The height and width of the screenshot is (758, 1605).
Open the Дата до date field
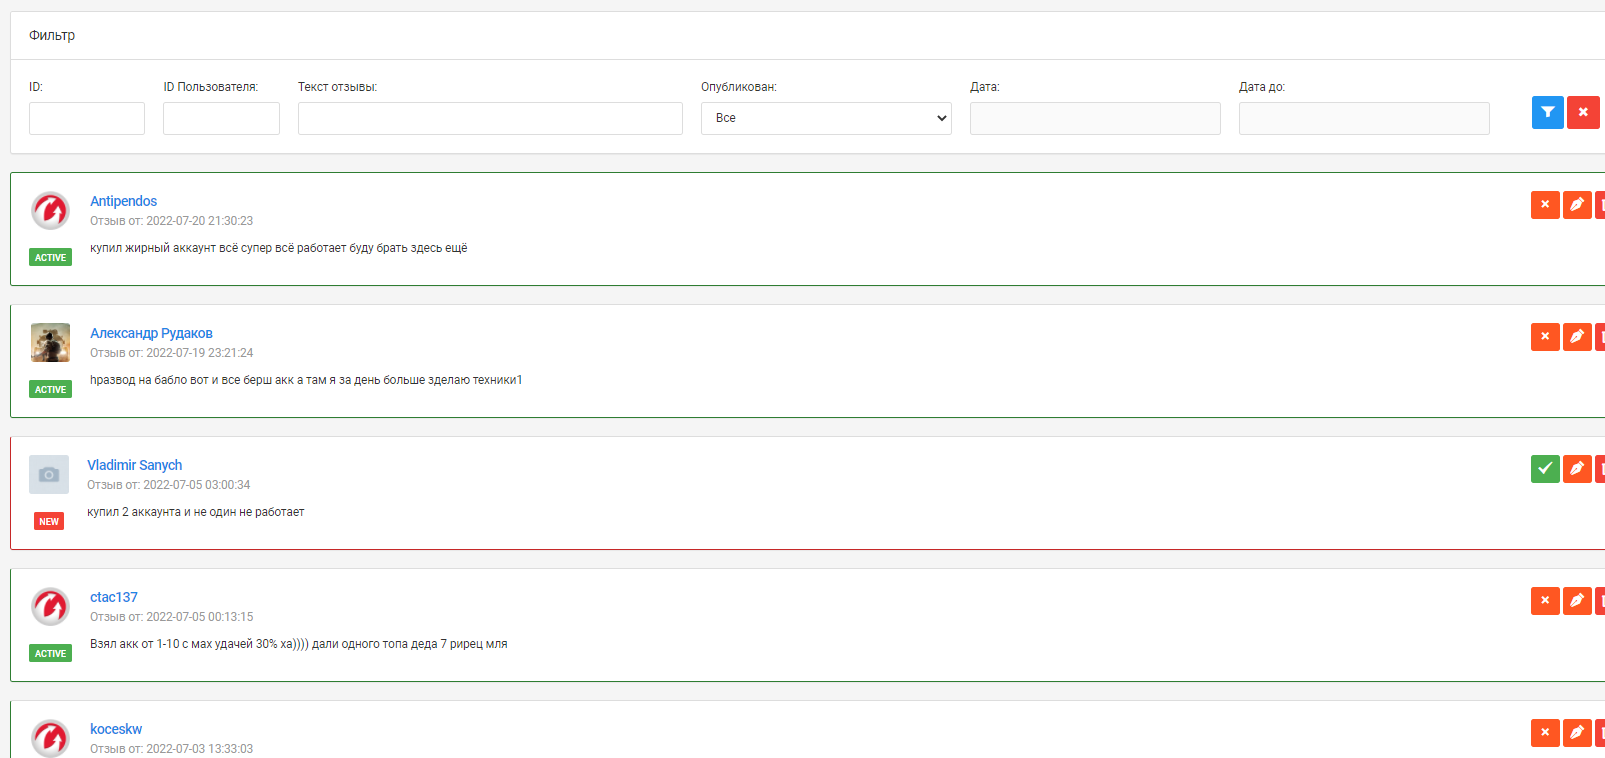pyautogui.click(x=1364, y=118)
